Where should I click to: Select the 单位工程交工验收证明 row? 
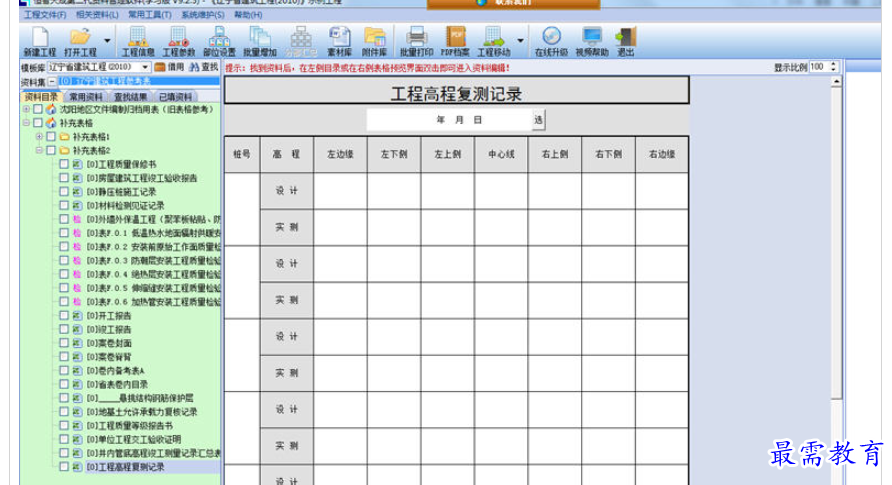coord(134,440)
